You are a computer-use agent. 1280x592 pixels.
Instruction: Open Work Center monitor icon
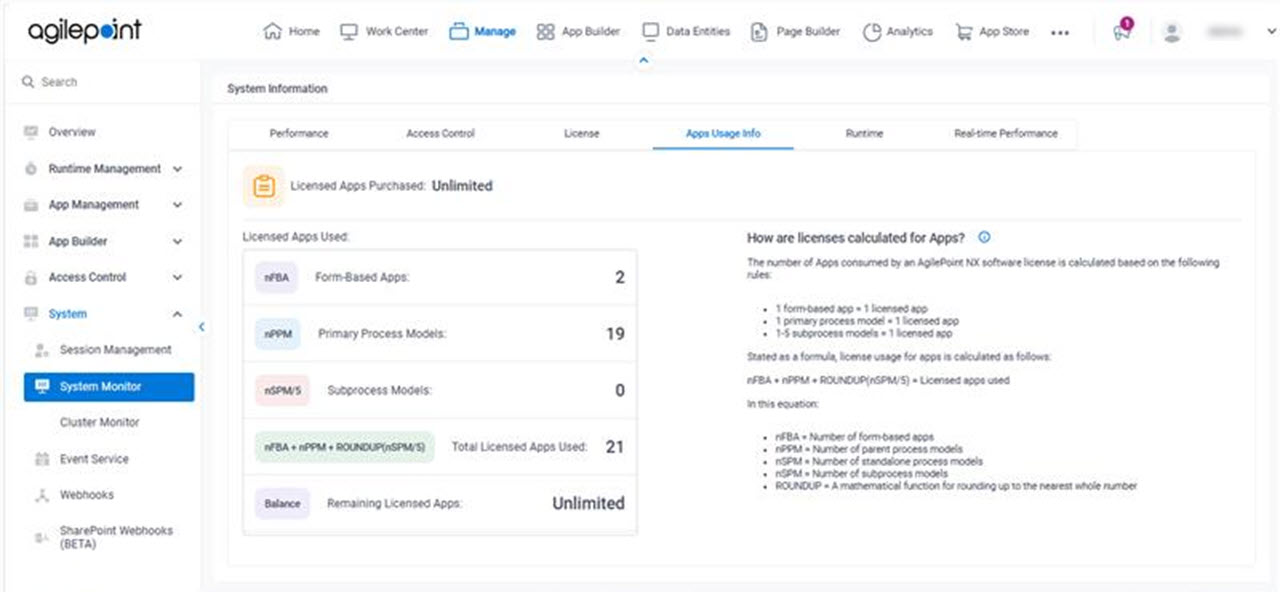click(x=349, y=32)
